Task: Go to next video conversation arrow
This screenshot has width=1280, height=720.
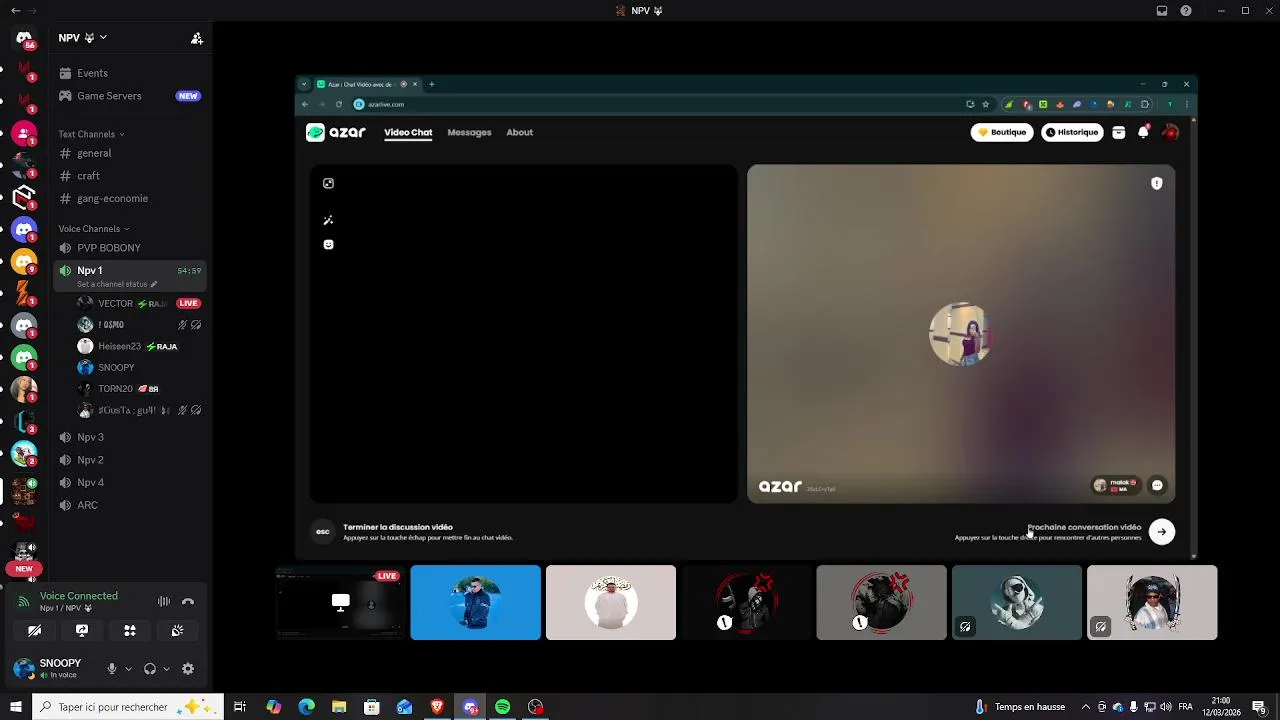Action: (x=1162, y=532)
